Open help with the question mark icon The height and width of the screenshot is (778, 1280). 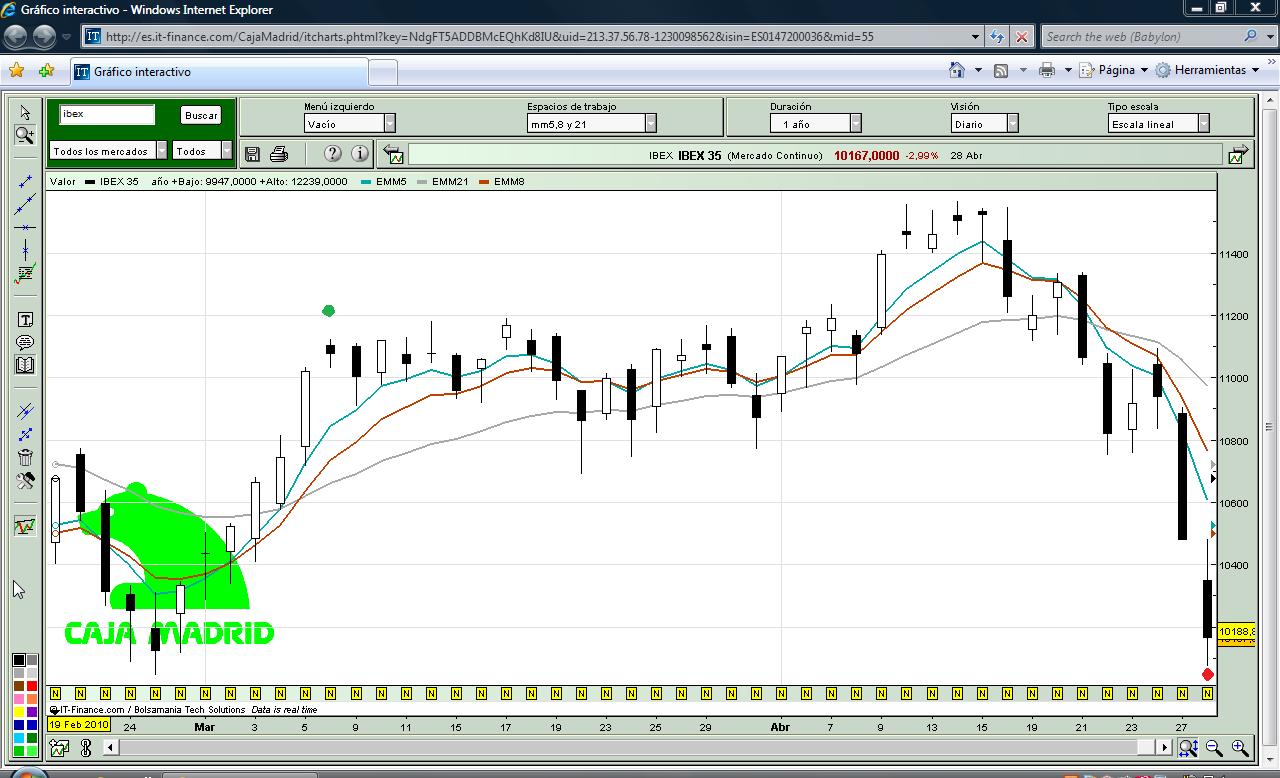pyautogui.click(x=333, y=153)
